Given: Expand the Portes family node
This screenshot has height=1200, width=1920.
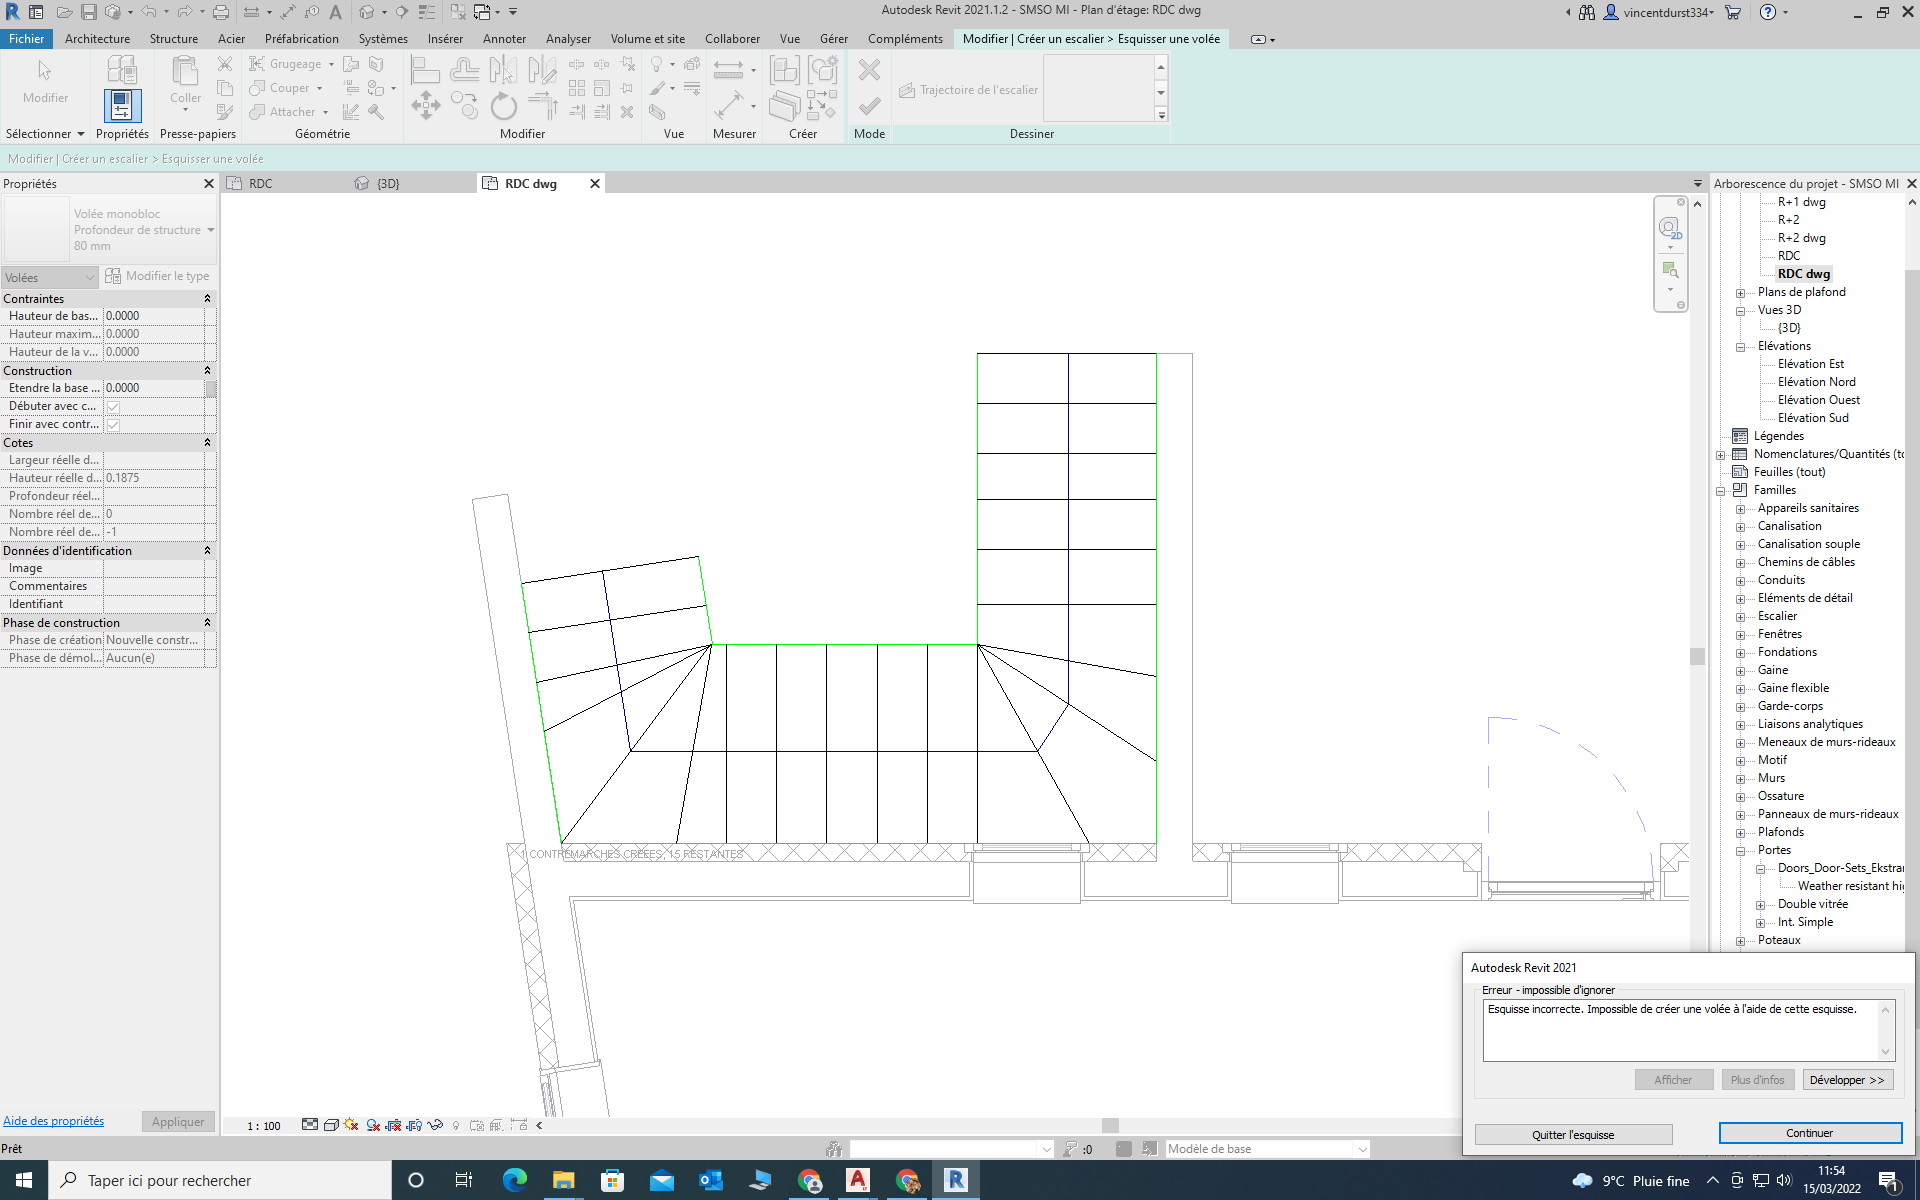Looking at the screenshot, I should click(x=1740, y=851).
